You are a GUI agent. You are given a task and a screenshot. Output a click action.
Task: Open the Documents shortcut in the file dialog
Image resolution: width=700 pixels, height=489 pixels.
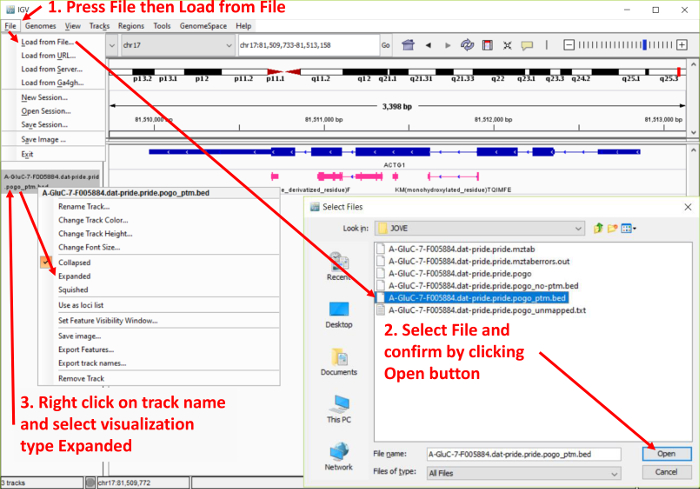[x=339, y=362]
